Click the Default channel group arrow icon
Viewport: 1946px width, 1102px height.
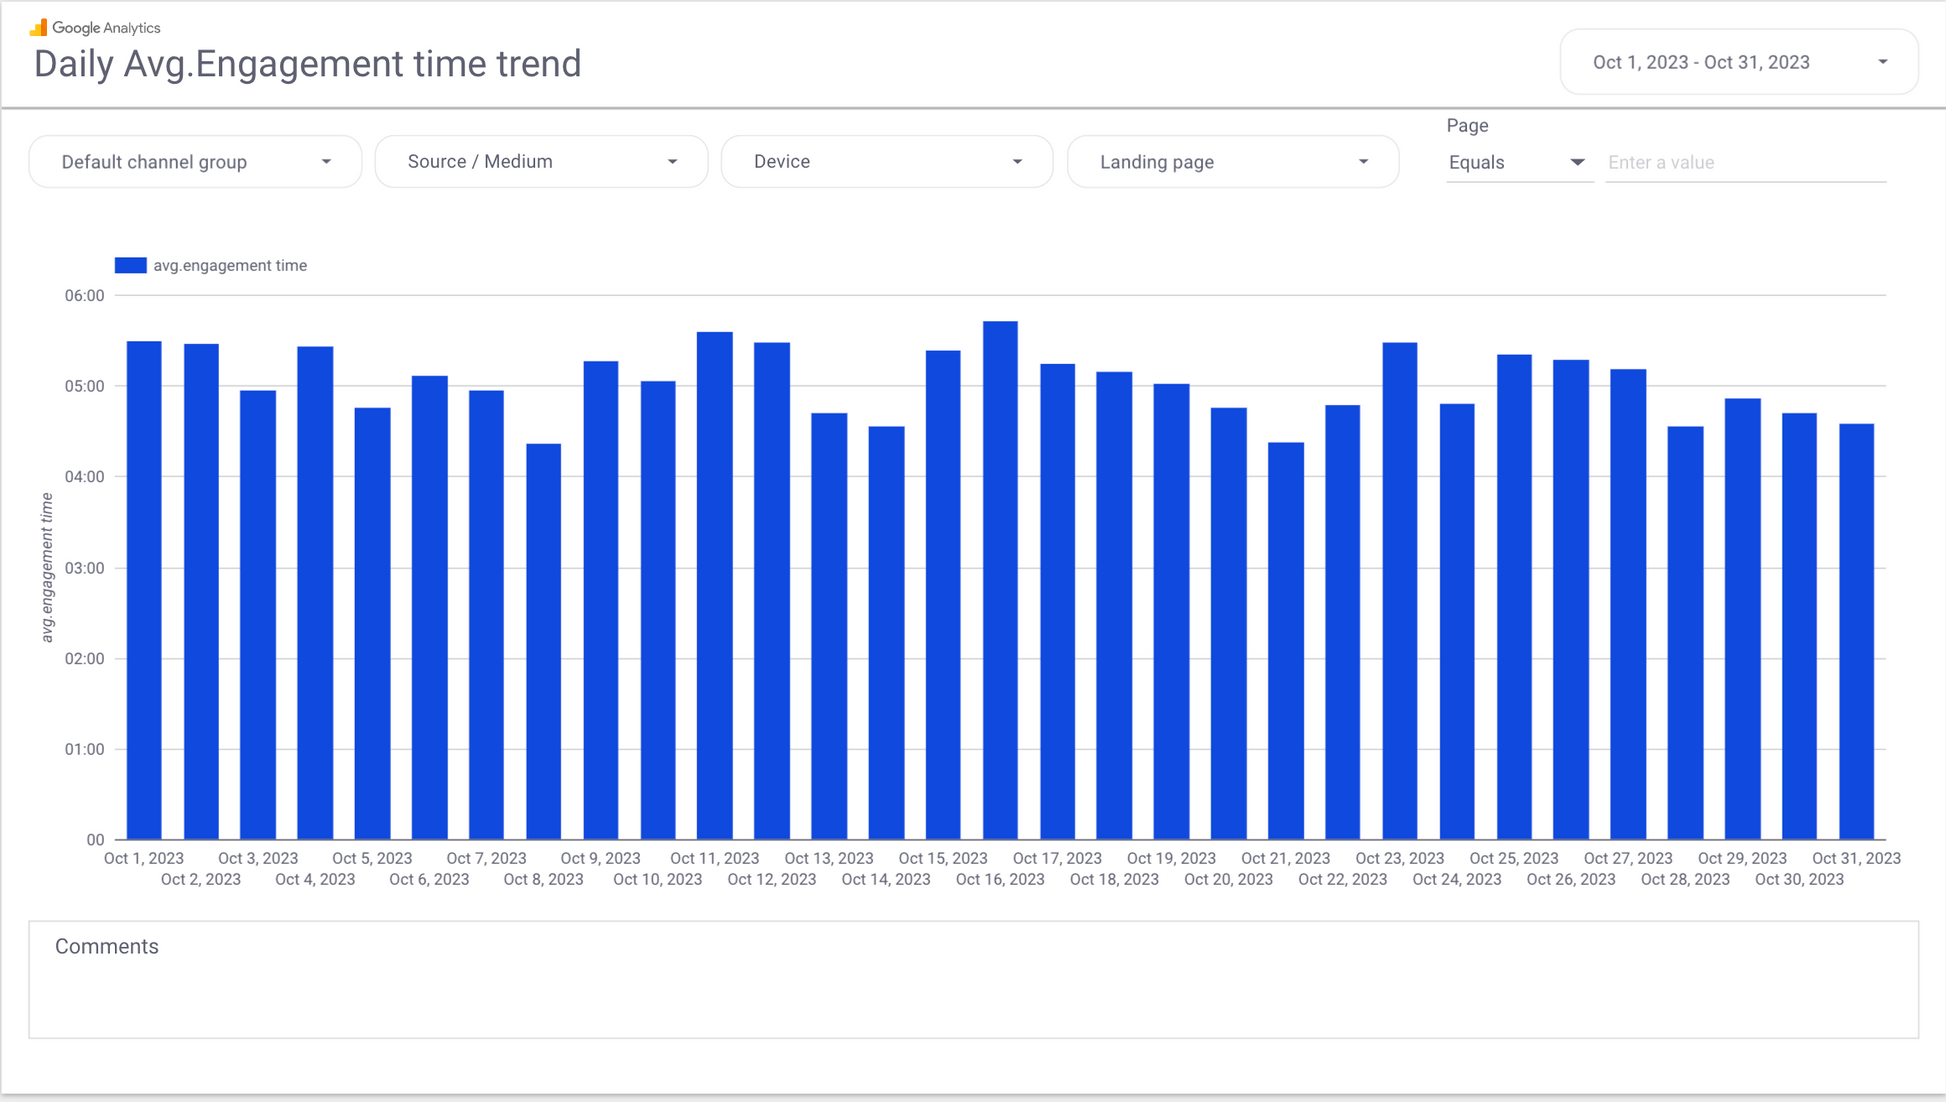326,162
